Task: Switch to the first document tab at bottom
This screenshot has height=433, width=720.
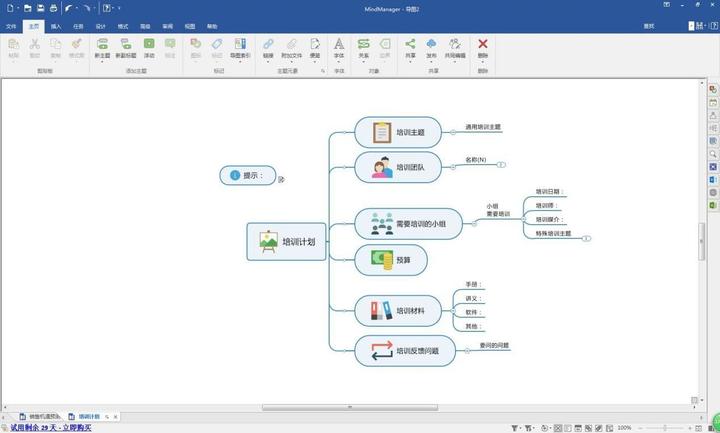Action: [40, 416]
